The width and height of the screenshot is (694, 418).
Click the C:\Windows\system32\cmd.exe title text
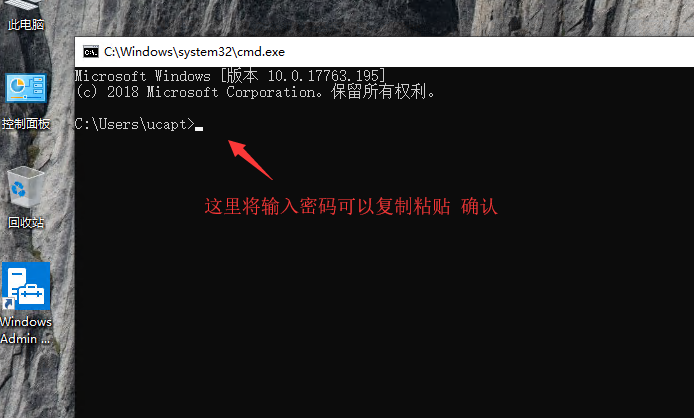pyautogui.click(x=194, y=52)
